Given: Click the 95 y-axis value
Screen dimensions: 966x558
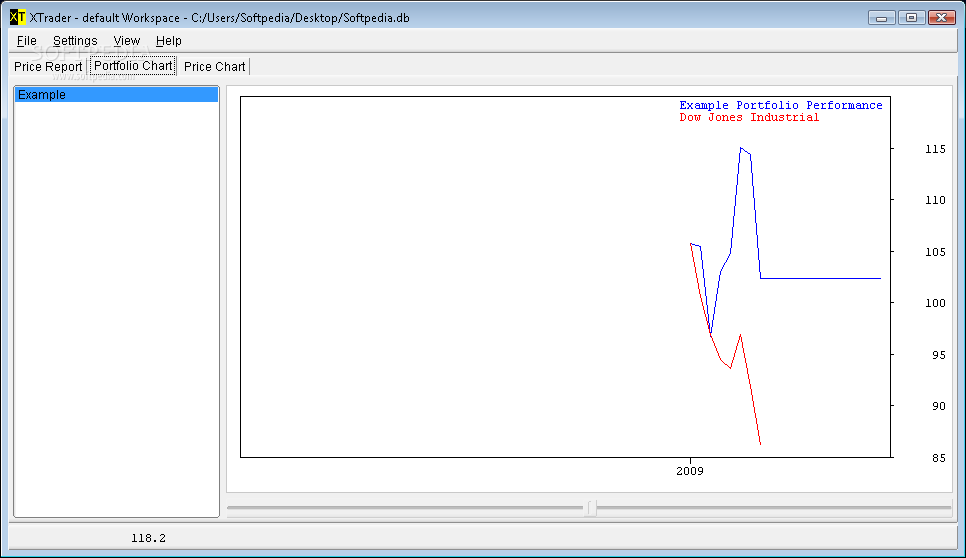Looking at the screenshot, I should tap(938, 355).
